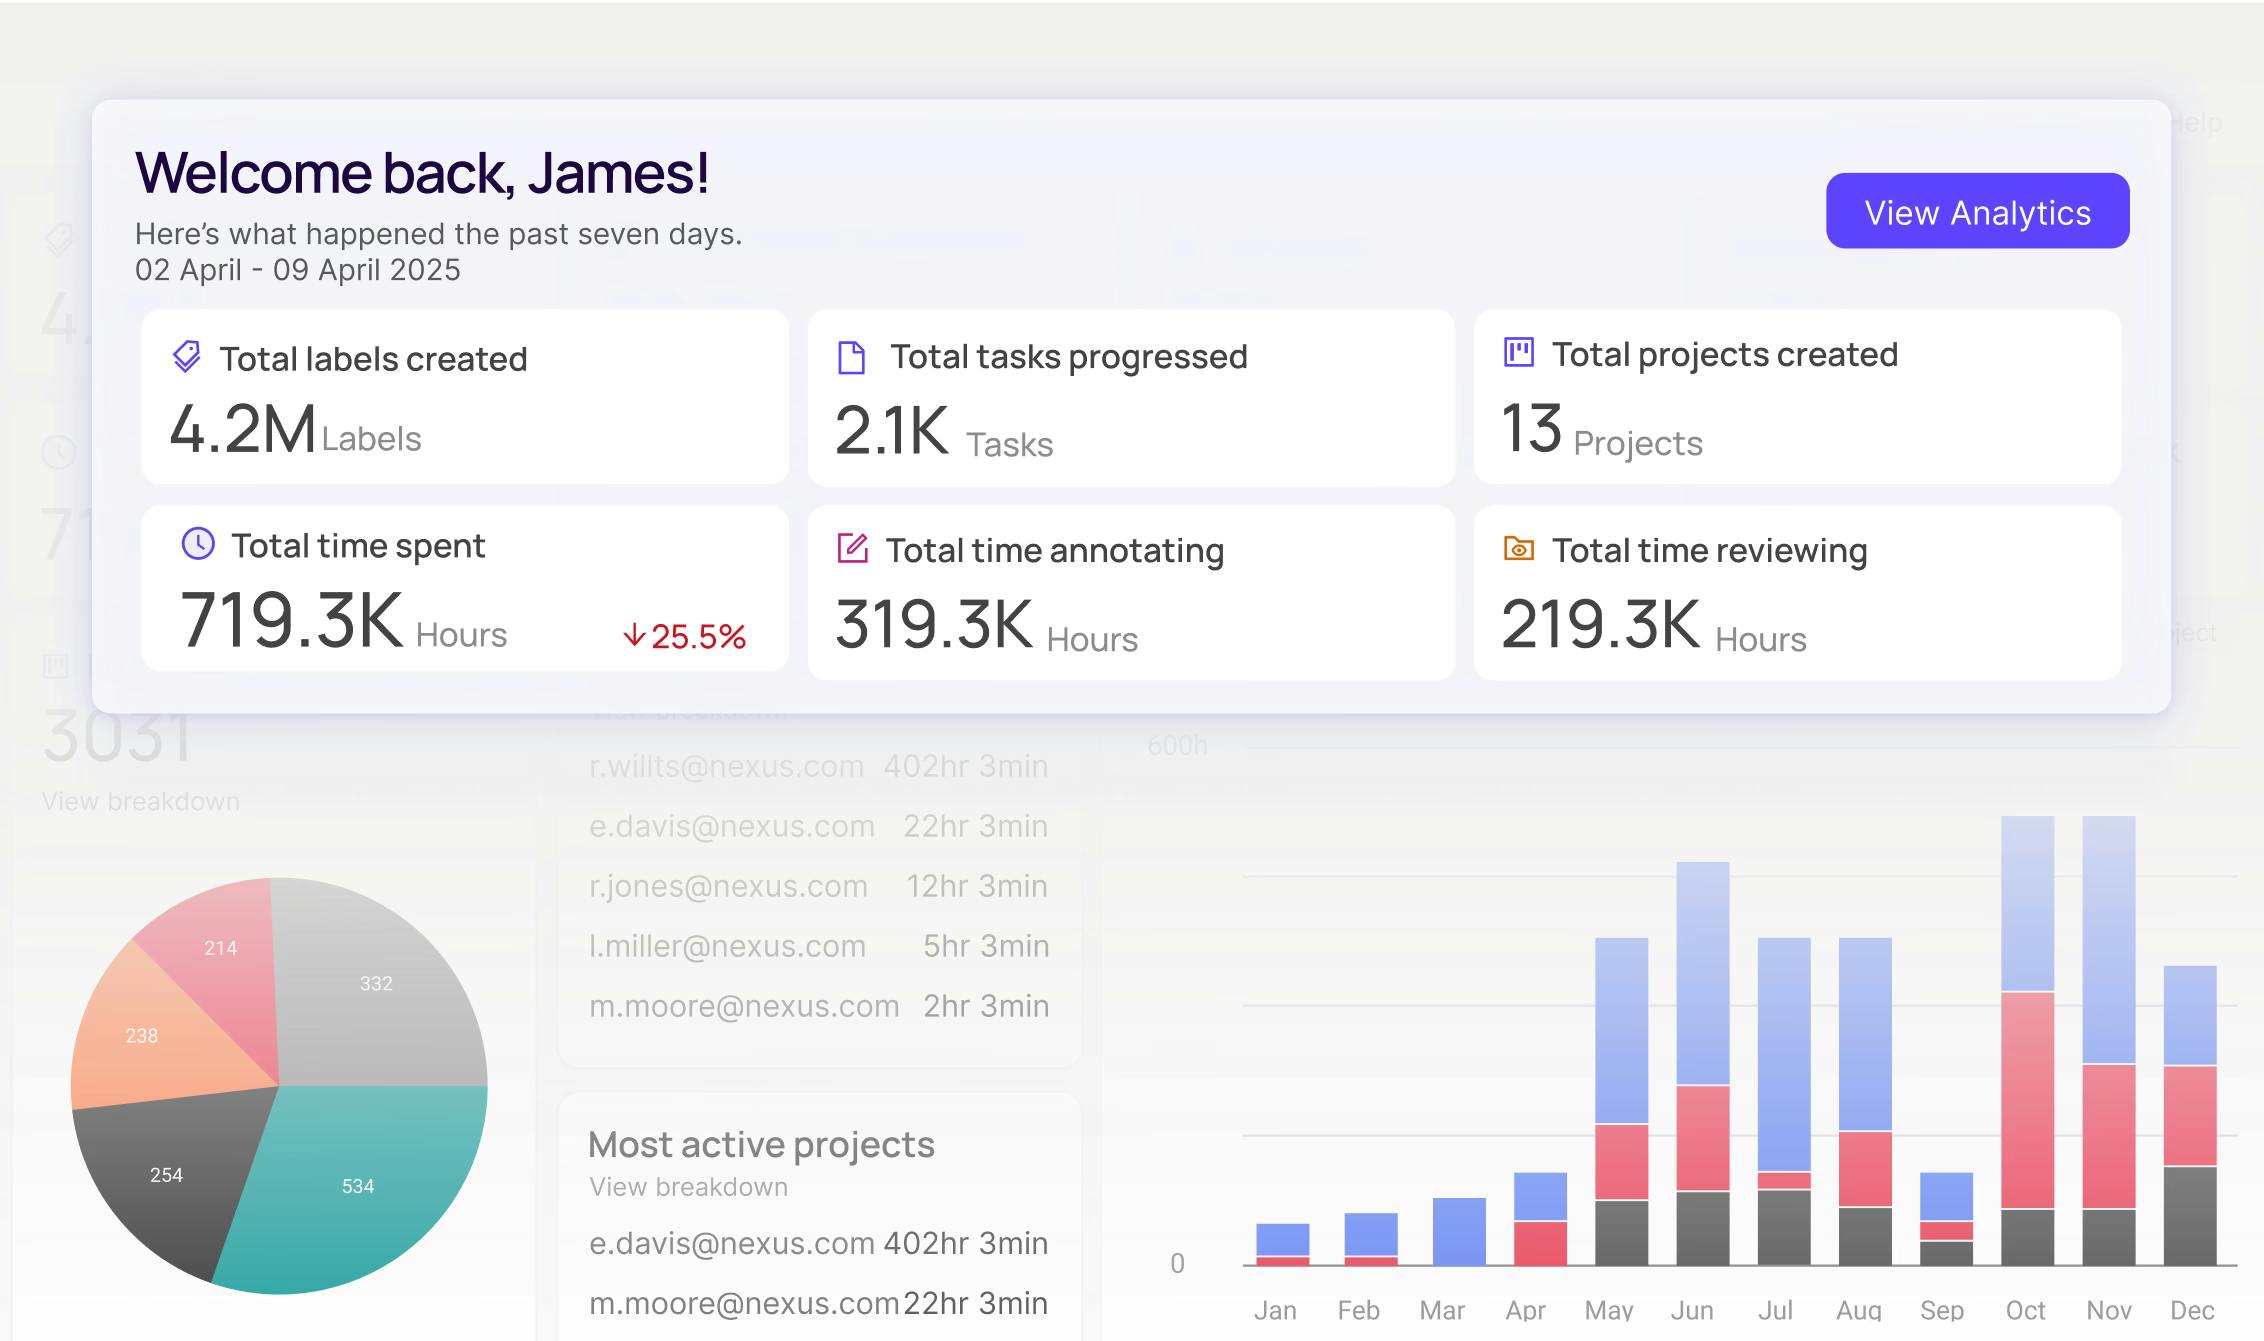Select the dark 254 pie slice

[x=165, y=1175]
